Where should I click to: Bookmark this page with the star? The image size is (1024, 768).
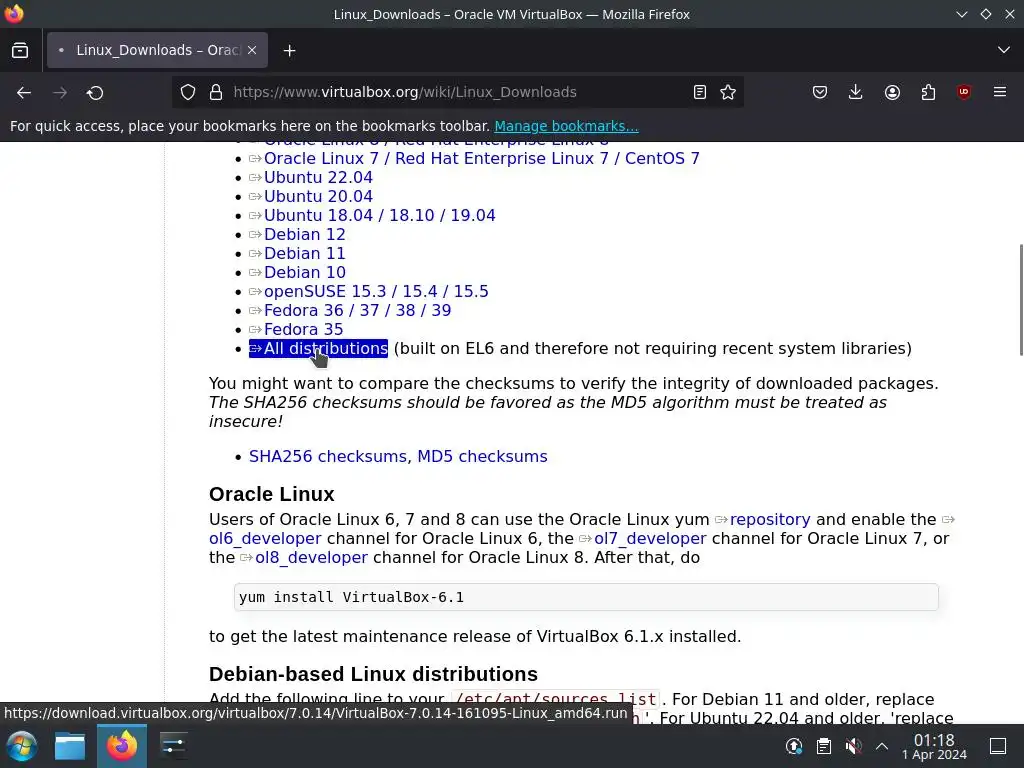728,92
